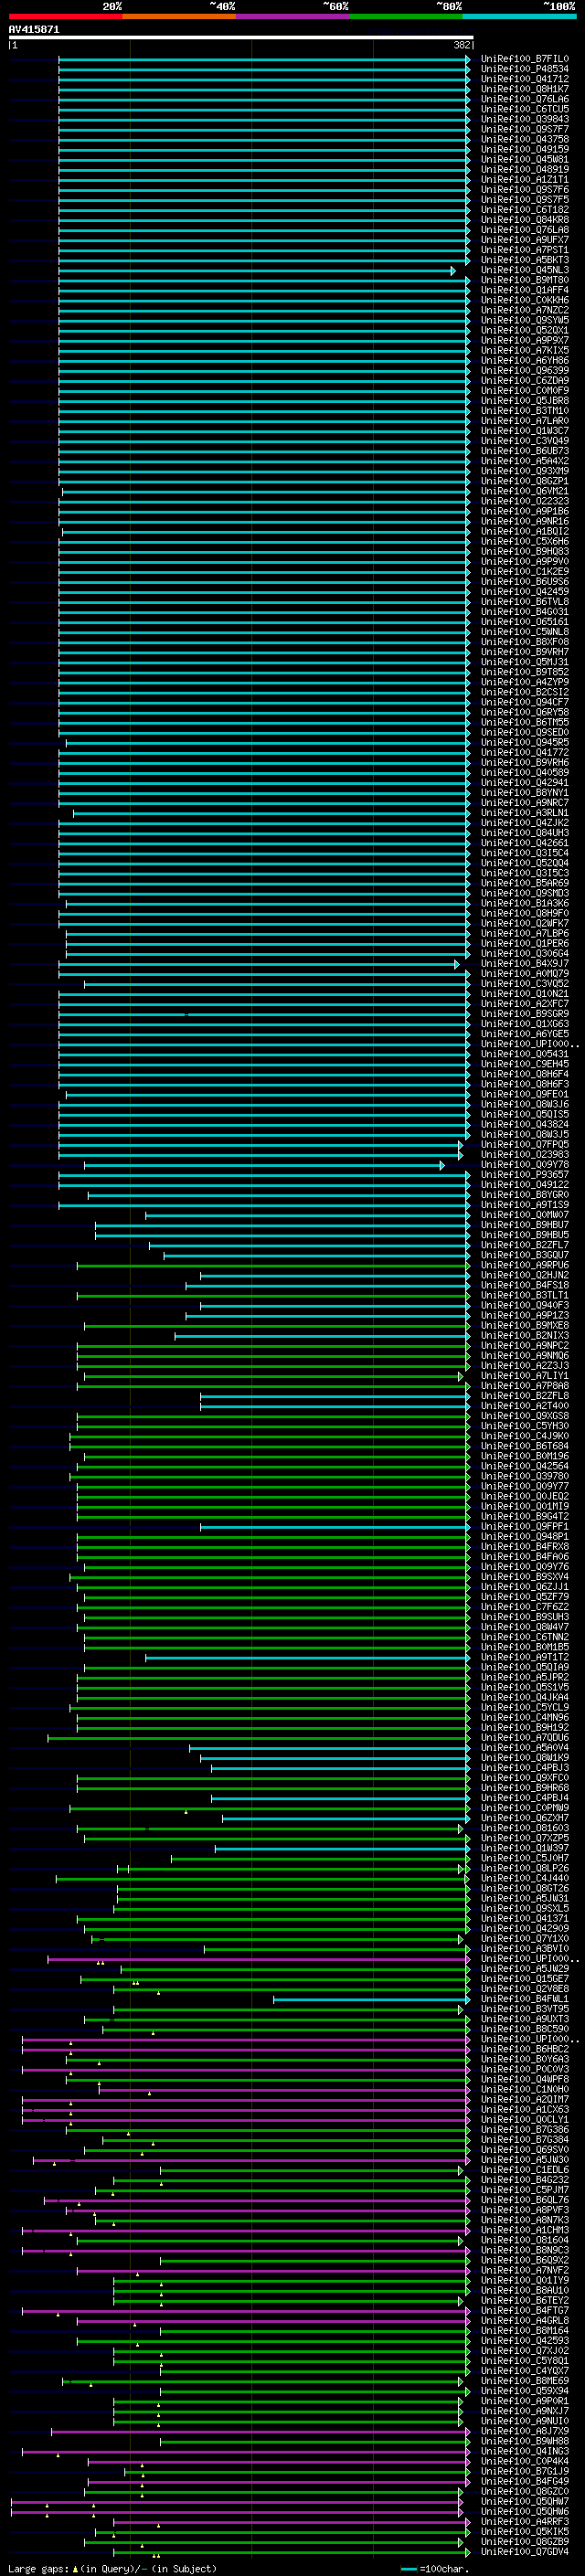Open hit UniRef100_Q39843
585x2576 pixels.
click(x=524, y=119)
